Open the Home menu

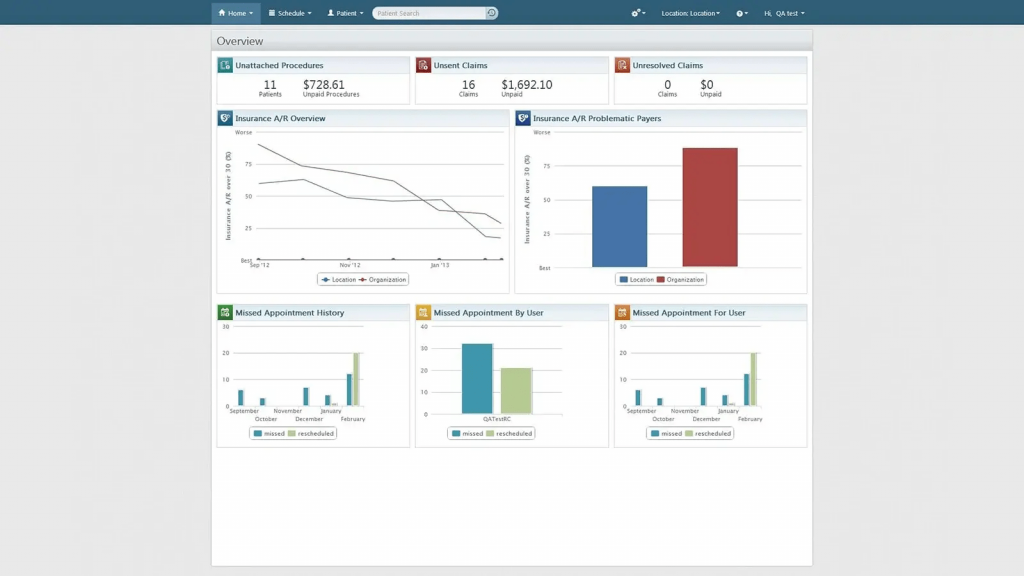point(234,12)
